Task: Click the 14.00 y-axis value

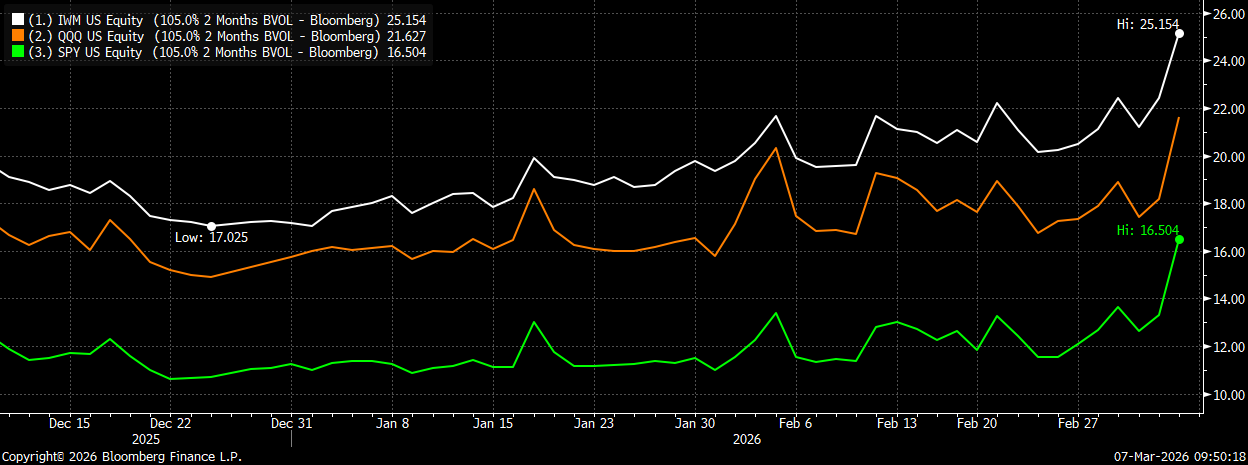Action: tap(1227, 299)
